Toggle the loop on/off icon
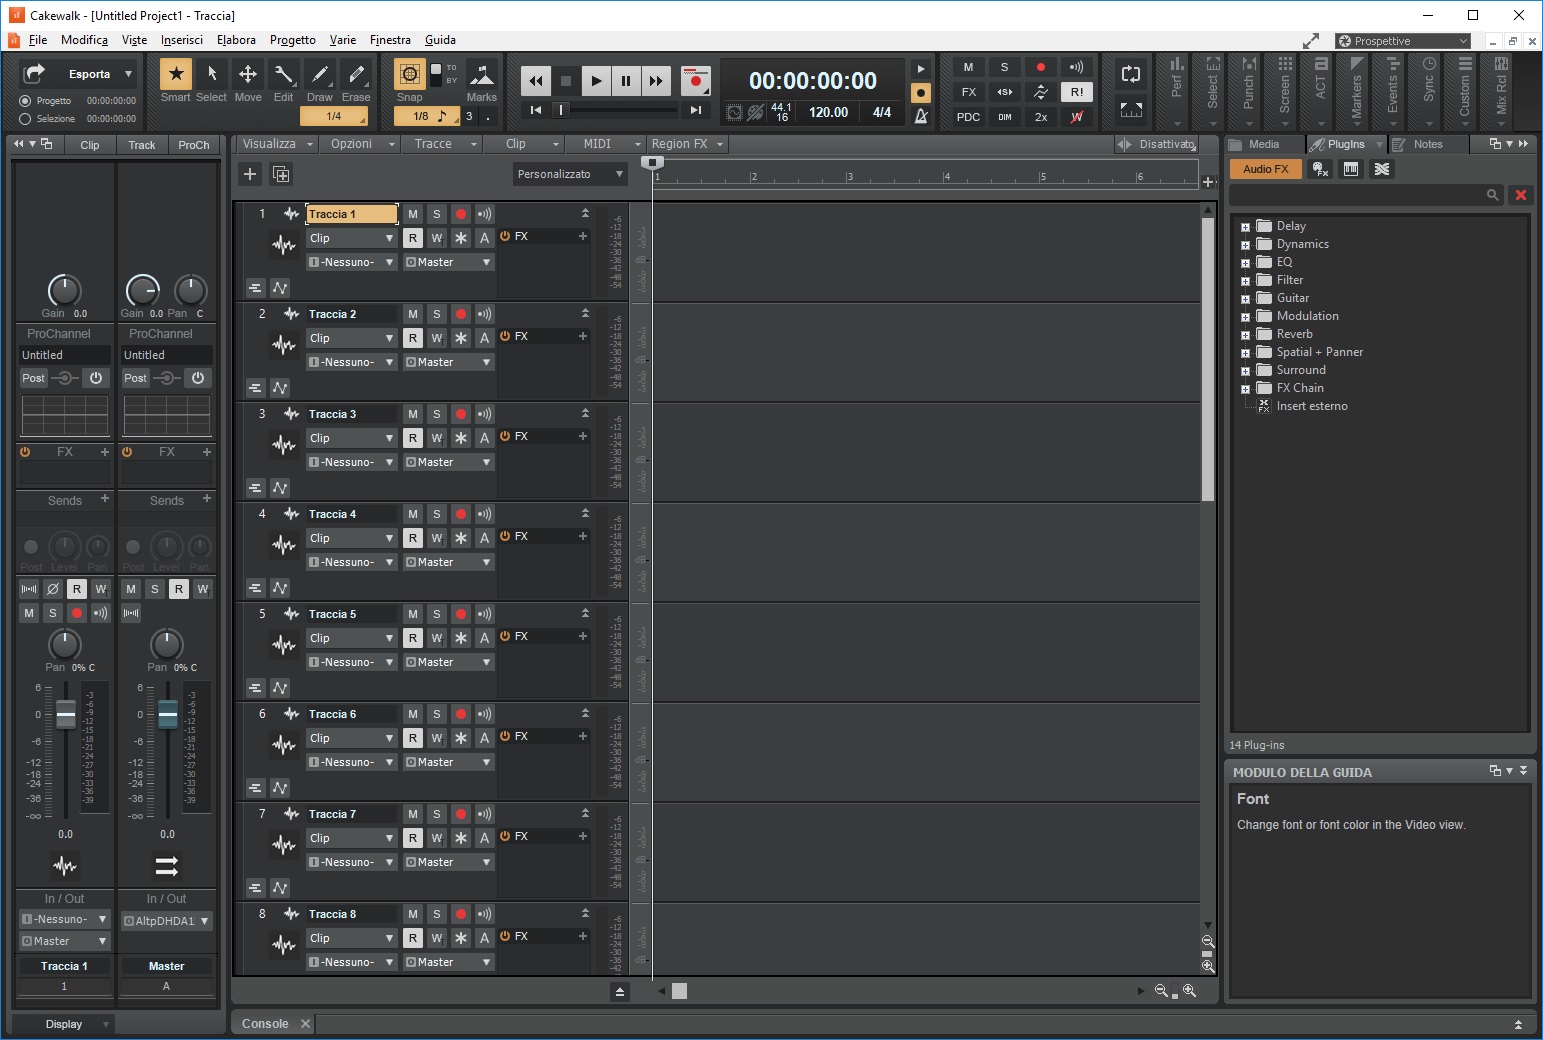The height and width of the screenshot is (1040, 1543). (1131, 74)
